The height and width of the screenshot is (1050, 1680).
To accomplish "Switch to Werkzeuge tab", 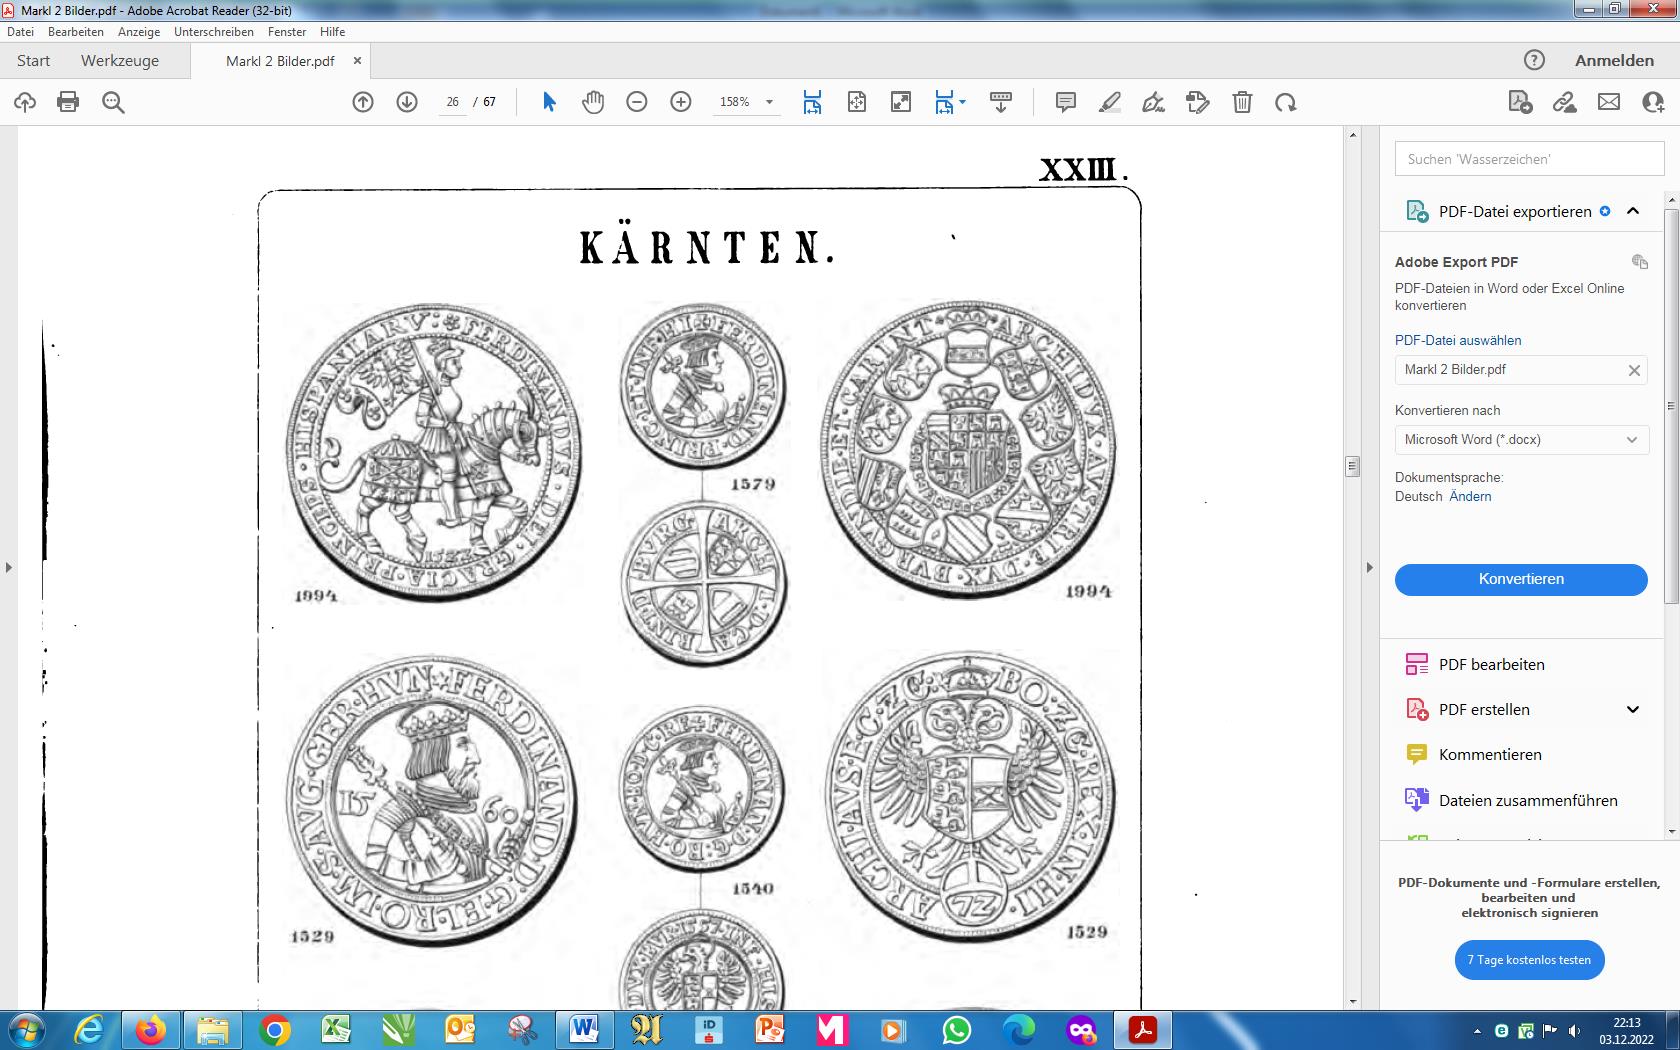I will (x=120, y=61).
